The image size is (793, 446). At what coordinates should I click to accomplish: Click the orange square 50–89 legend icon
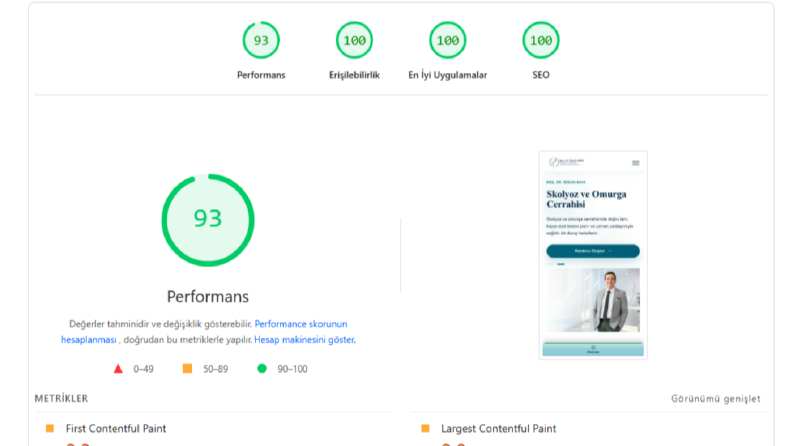(x=187, y=368)
